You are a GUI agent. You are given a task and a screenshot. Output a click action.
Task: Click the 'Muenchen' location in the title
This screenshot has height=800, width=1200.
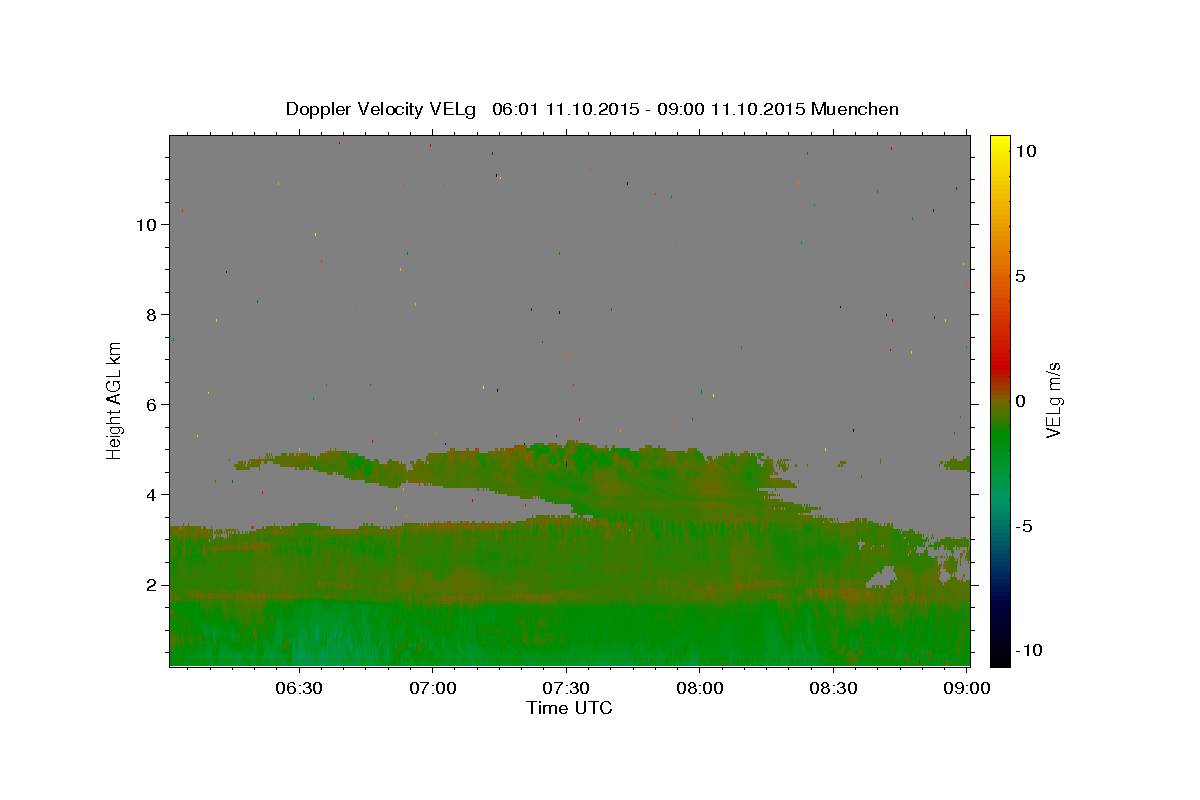pos(855,109)
